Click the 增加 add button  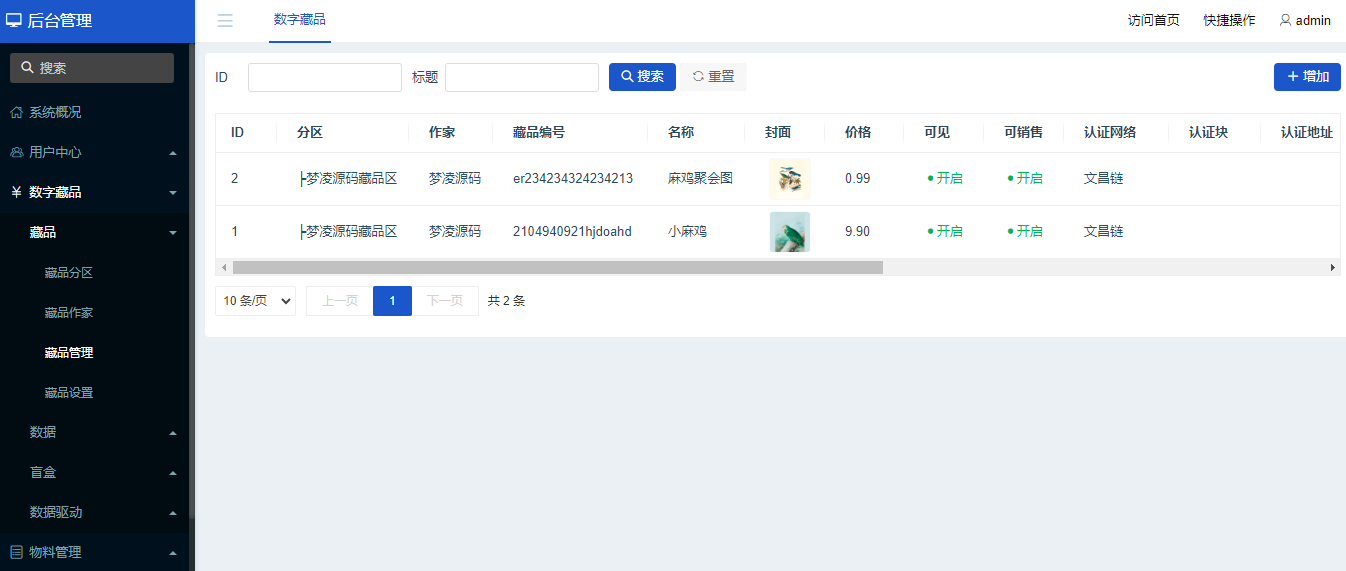tap(1307, 77)
